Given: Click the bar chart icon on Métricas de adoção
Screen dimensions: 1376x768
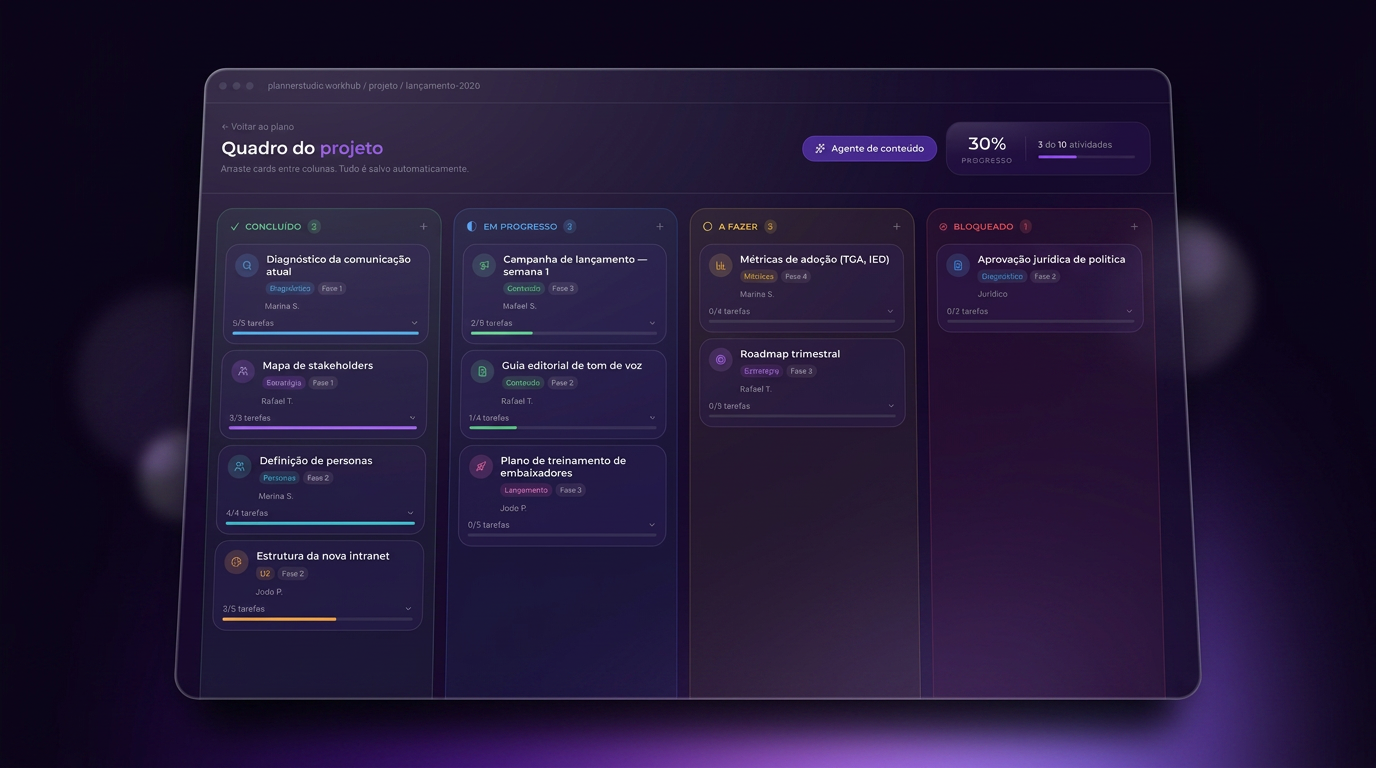Looking at the screenshot, I should click(x=720, y=265).
